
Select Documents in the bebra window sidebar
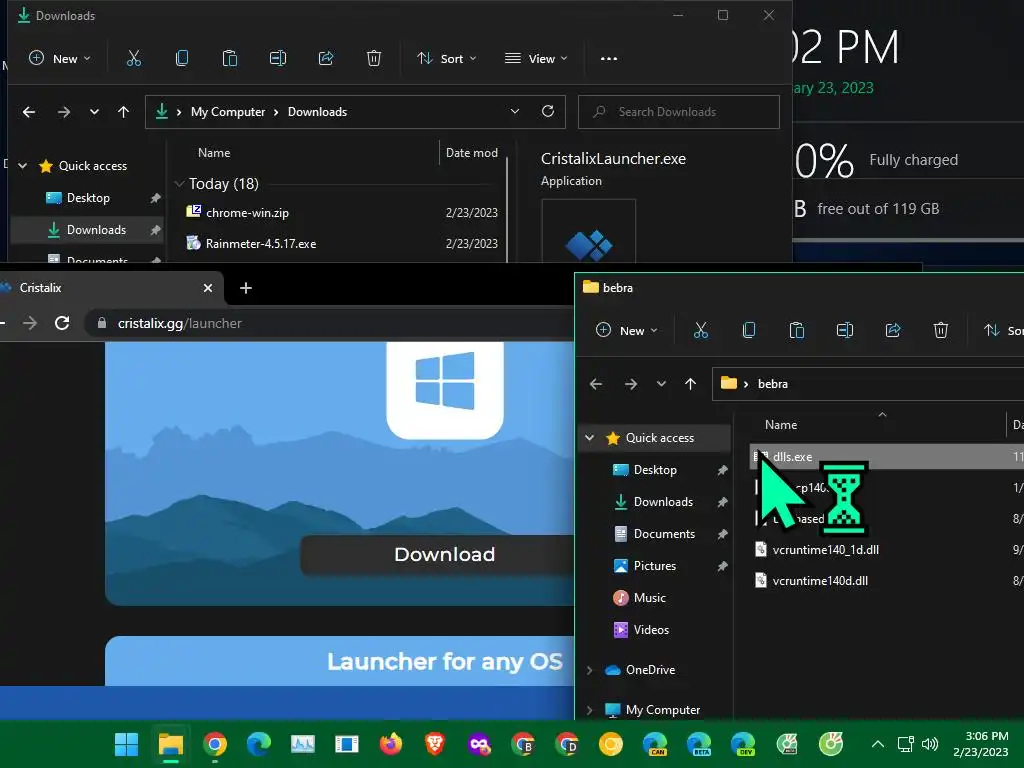(x=655, y=534)
